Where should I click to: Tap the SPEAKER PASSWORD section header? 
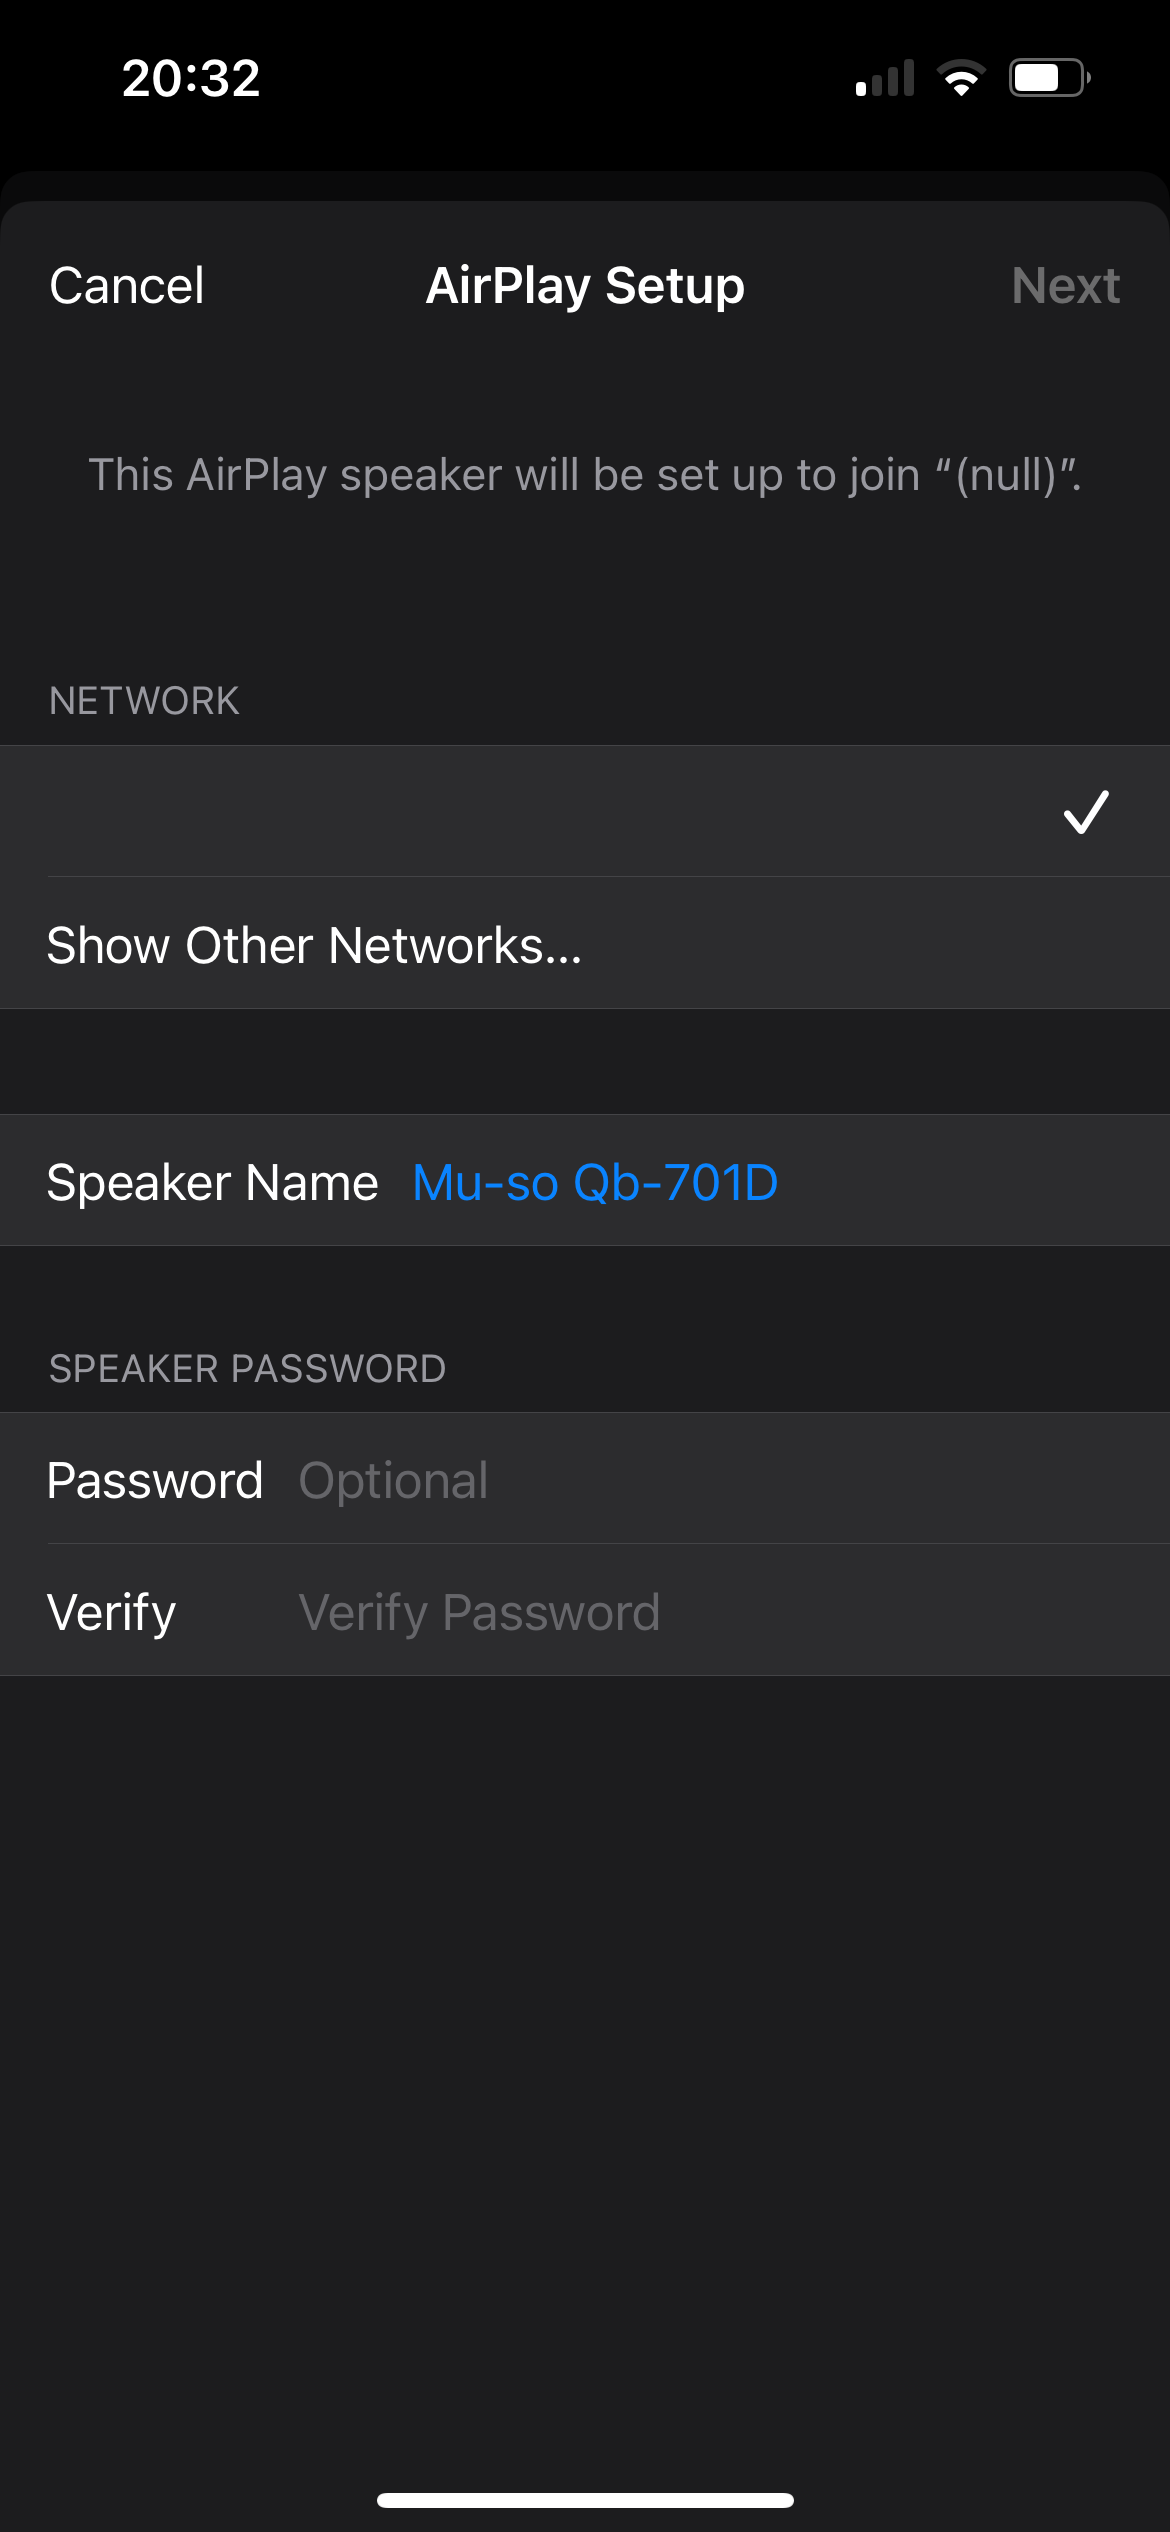(247, 1369)
